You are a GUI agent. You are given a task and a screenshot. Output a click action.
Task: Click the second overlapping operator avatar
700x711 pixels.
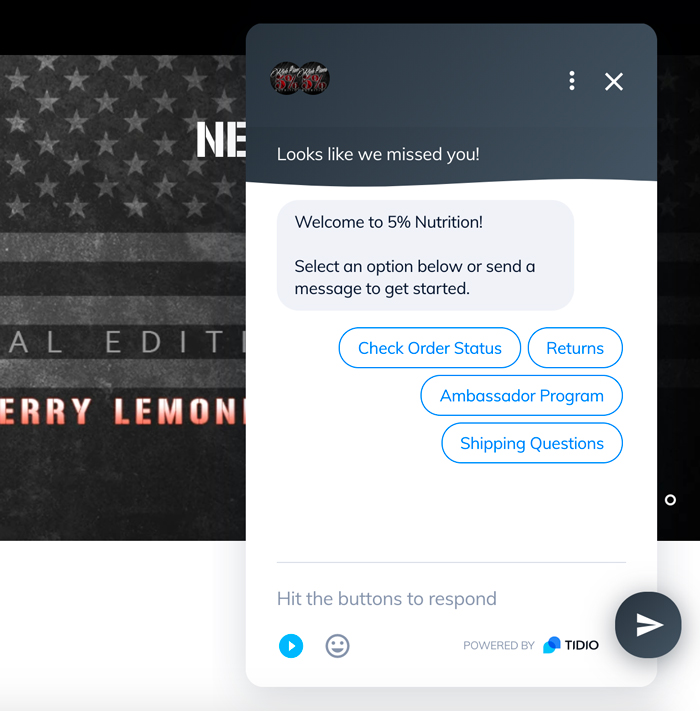coord(315,78)
